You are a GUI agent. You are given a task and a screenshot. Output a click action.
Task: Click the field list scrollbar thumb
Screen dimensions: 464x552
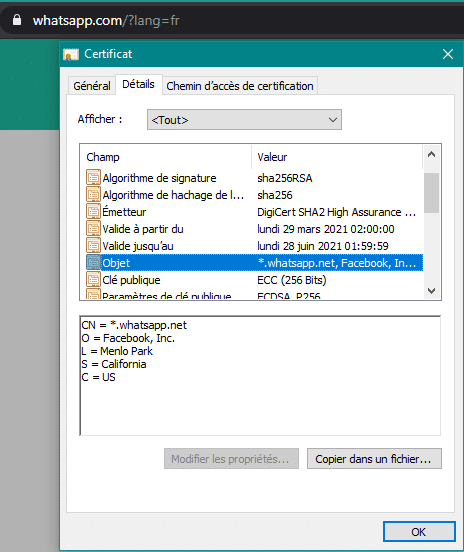(431, 193)
